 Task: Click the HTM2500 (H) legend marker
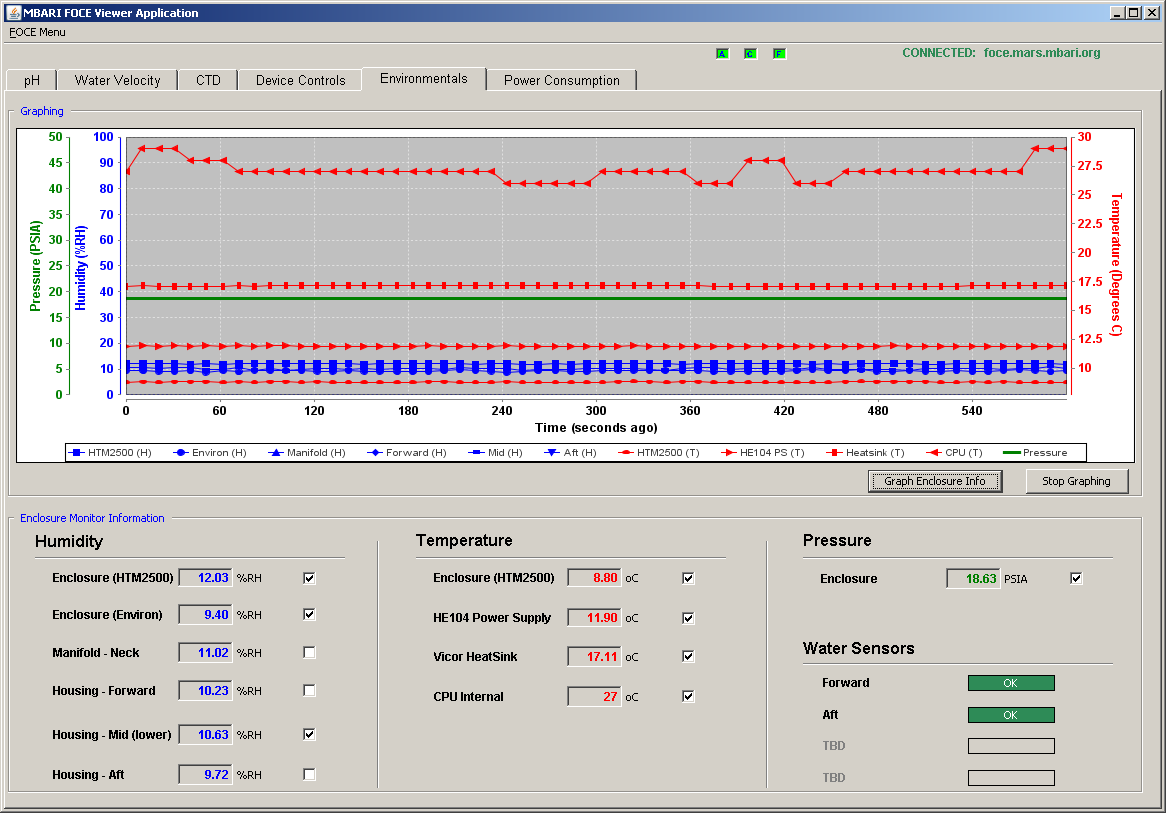point(76,452)
